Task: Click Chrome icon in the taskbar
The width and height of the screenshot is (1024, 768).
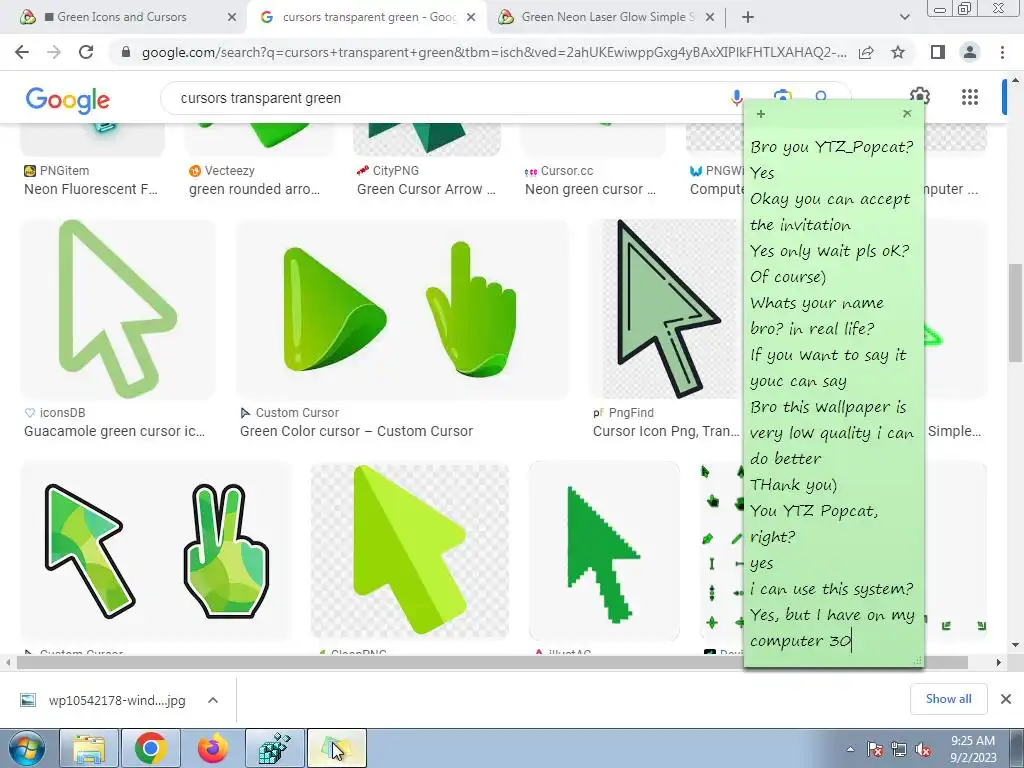Action: tap(151, 748)
